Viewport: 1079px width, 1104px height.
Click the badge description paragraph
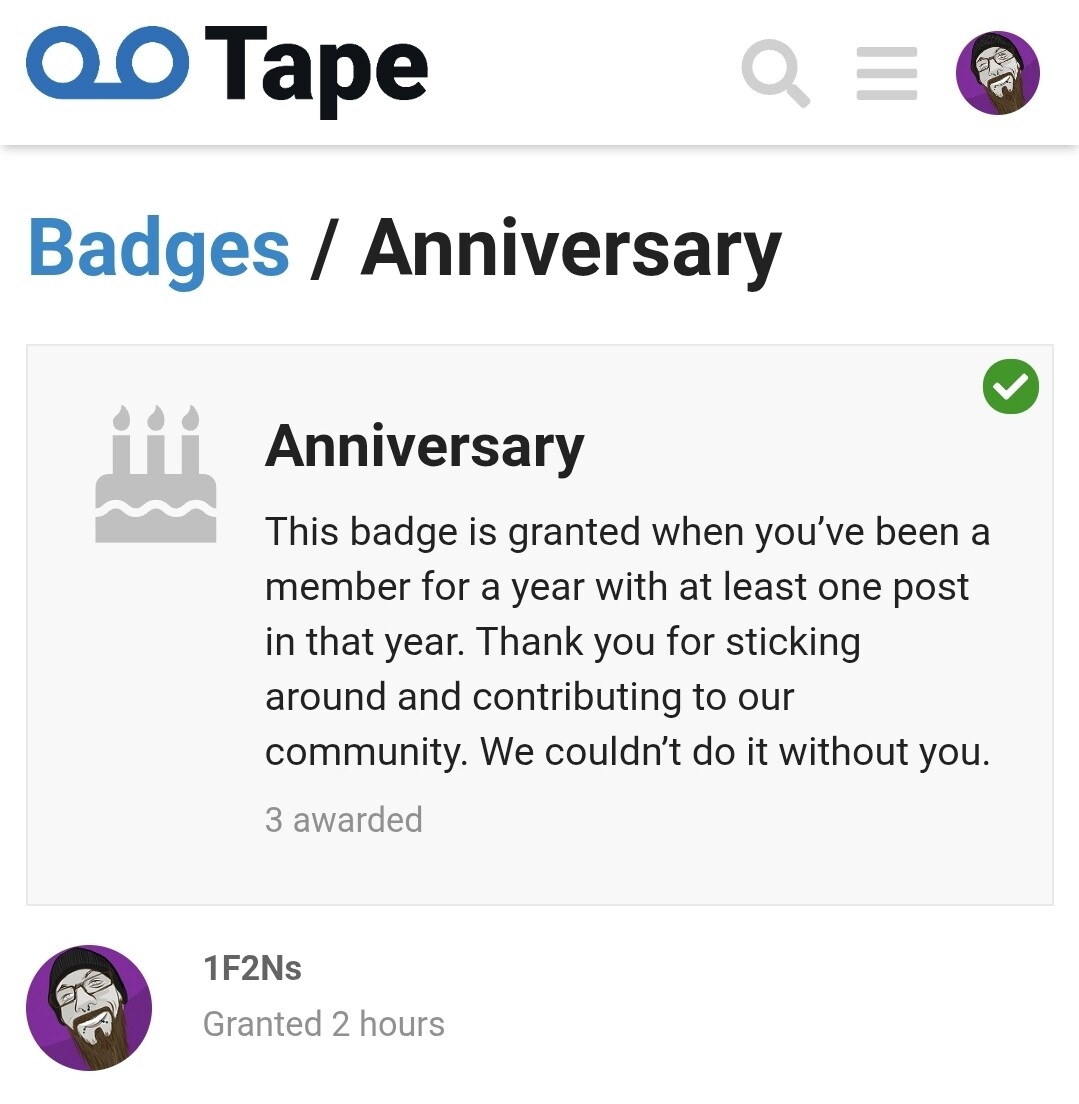coord(626,641)
